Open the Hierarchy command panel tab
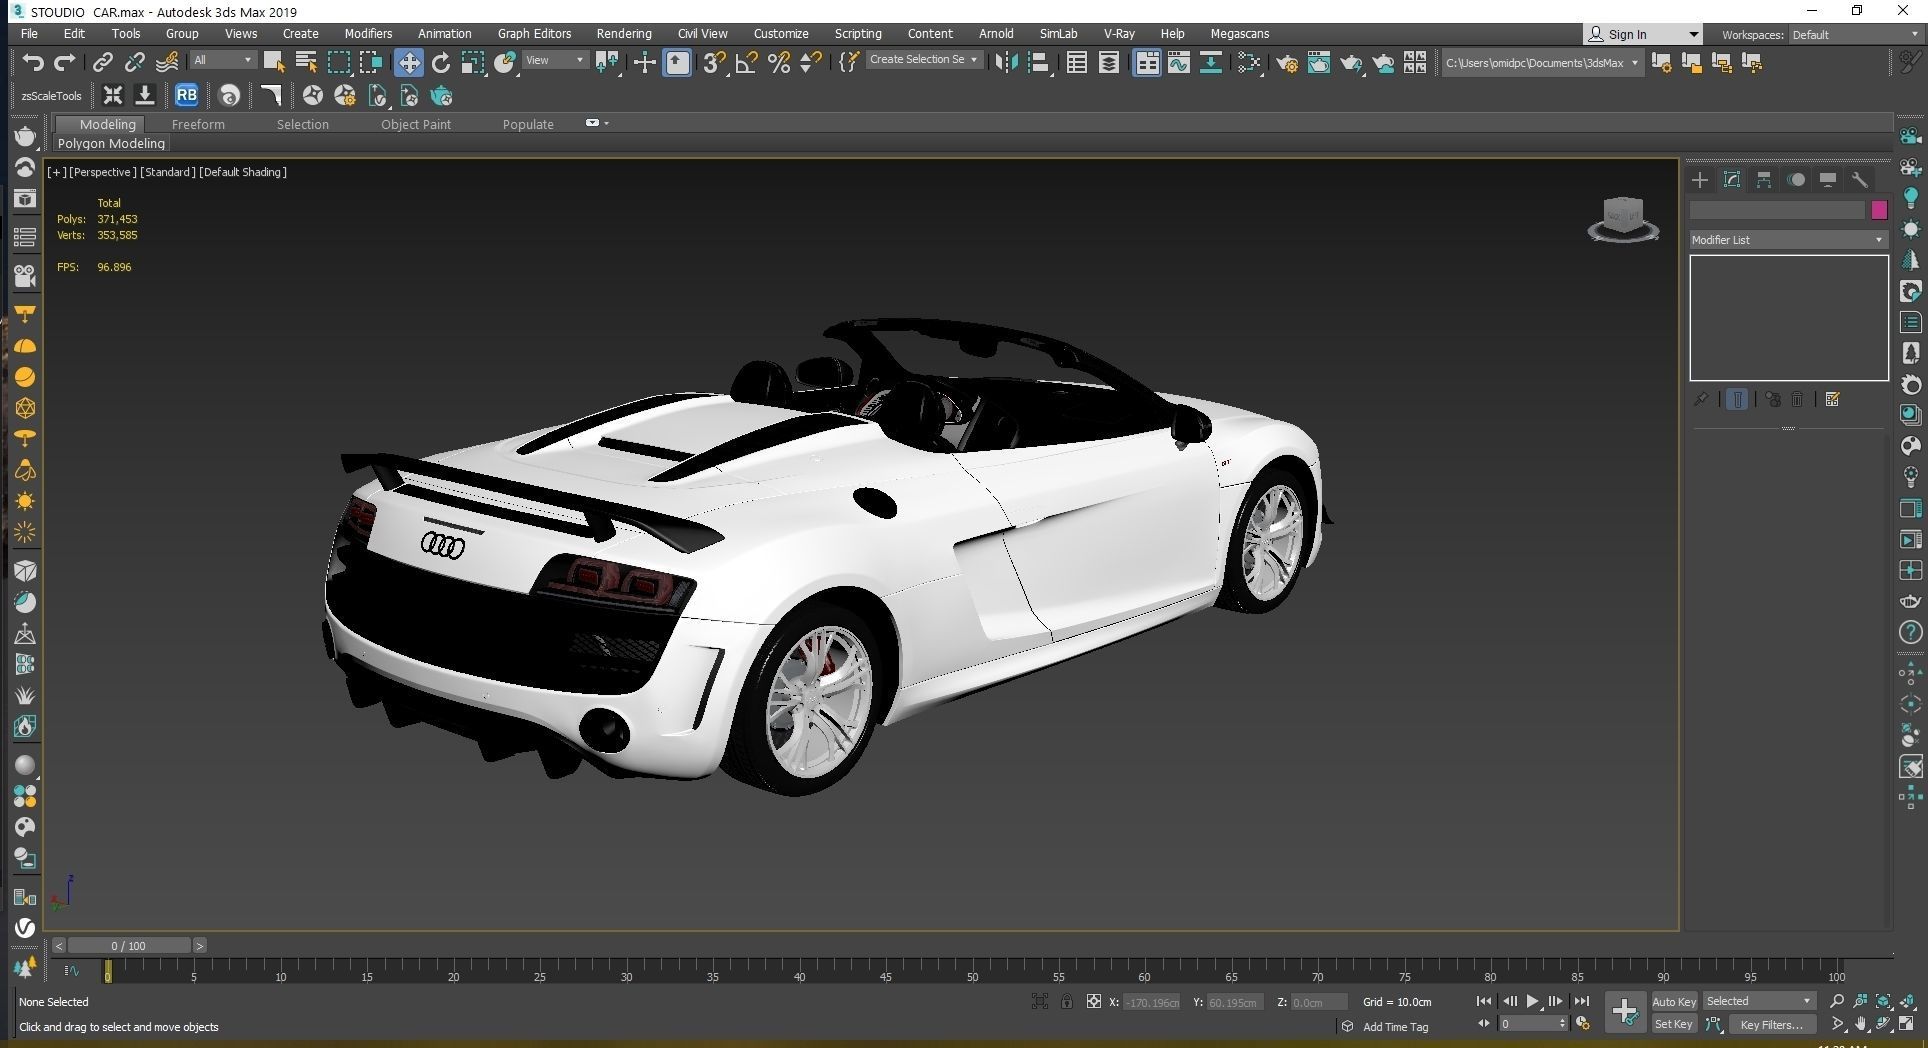This screenshot has width=1928, height=1048. [1764, 180]
